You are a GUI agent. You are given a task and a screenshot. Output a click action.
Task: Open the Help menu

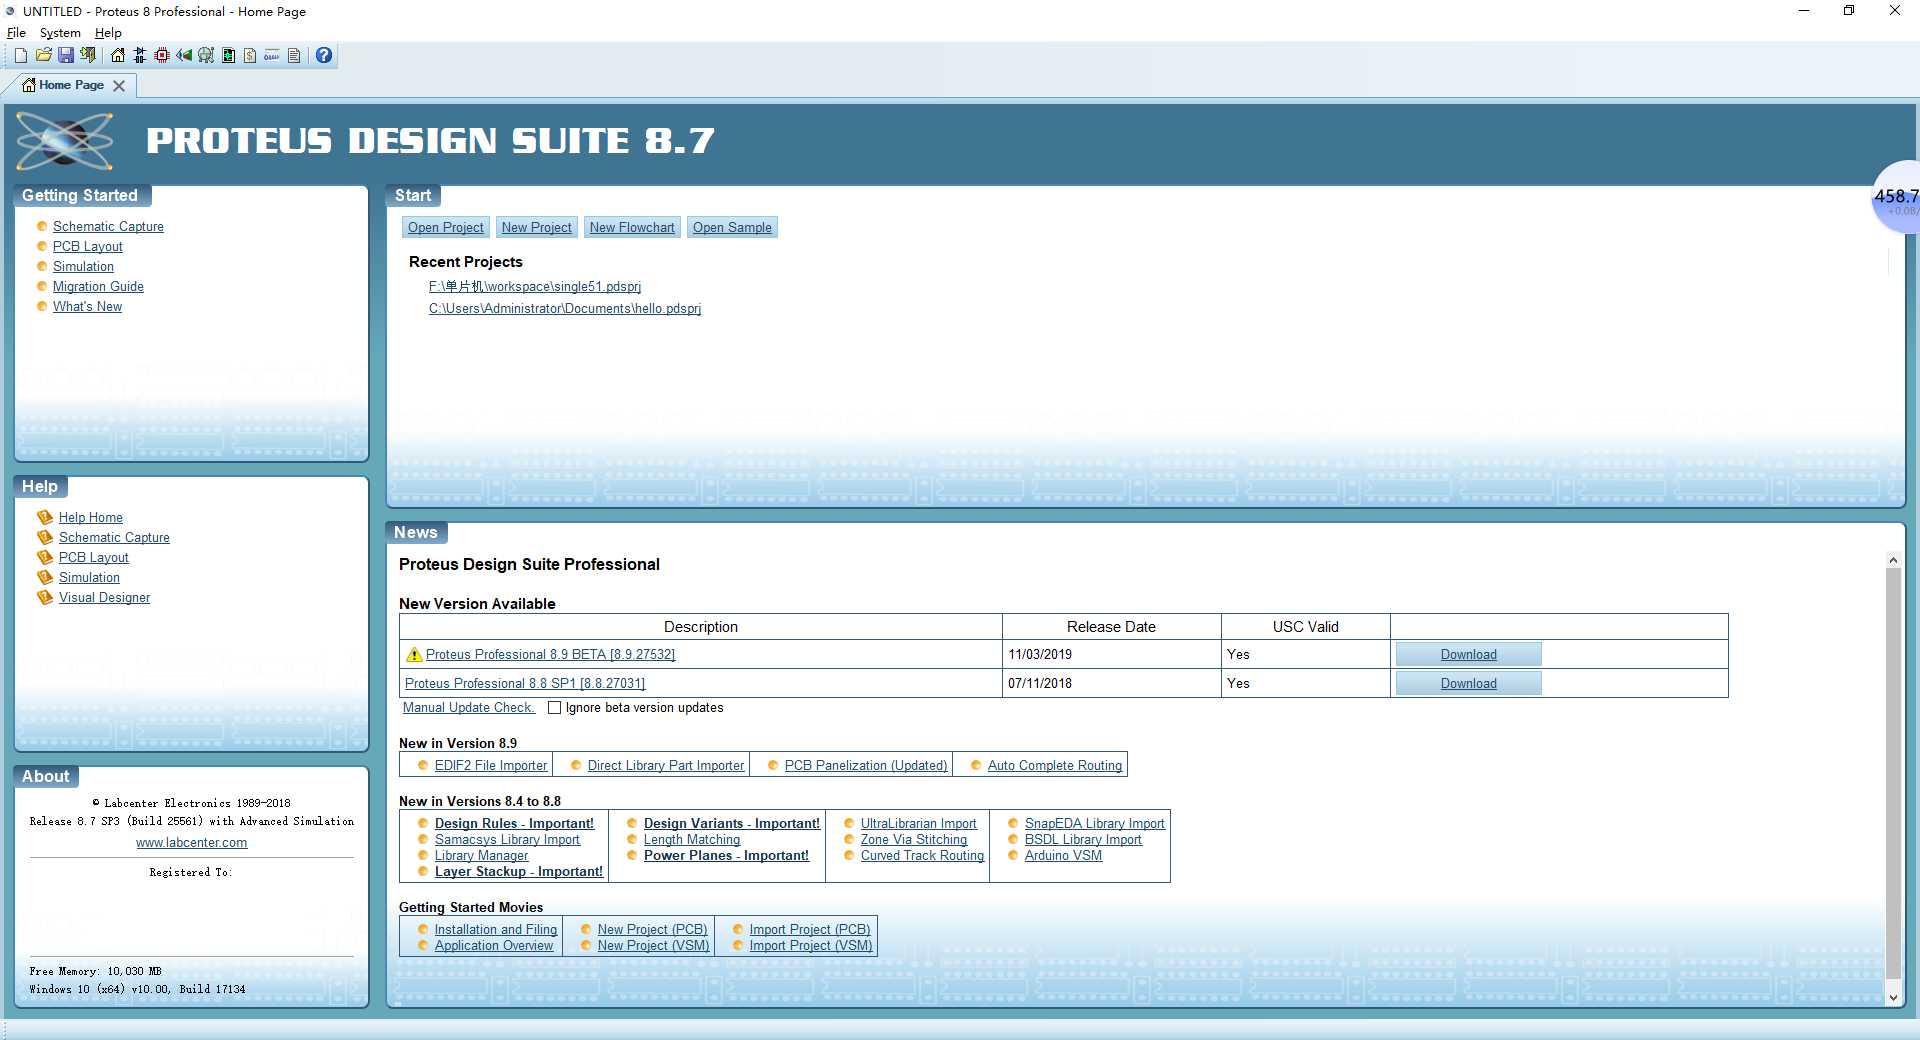108,33
